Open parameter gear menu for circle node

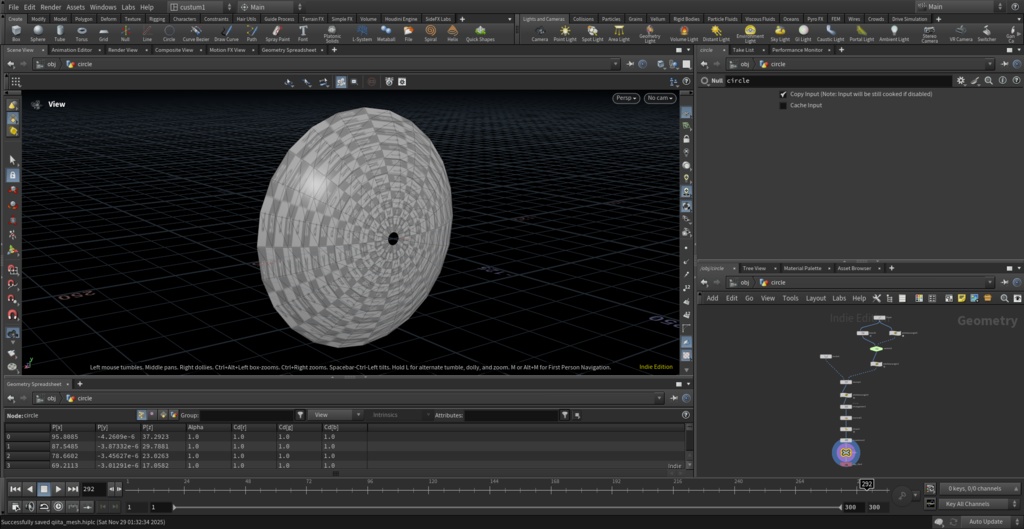[x=961, y=81]
